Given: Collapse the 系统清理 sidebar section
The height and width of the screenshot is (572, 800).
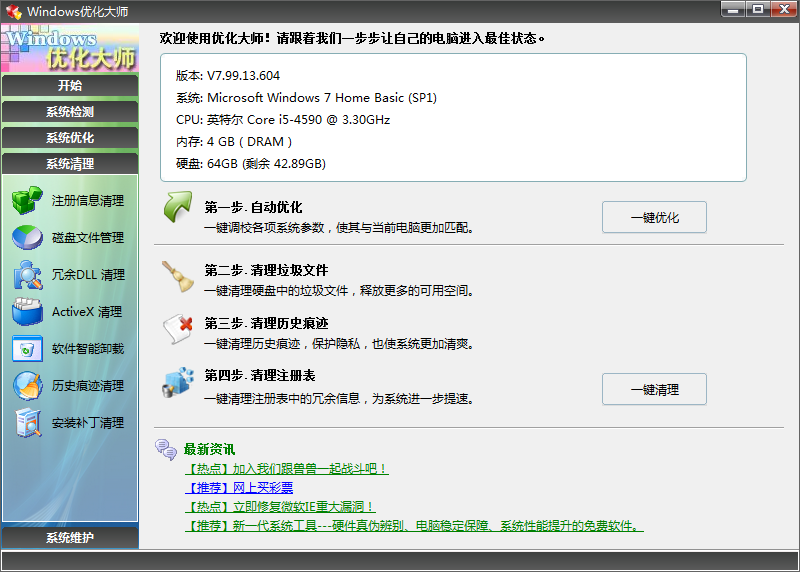Looking at the screenshot, I should 70,164.
